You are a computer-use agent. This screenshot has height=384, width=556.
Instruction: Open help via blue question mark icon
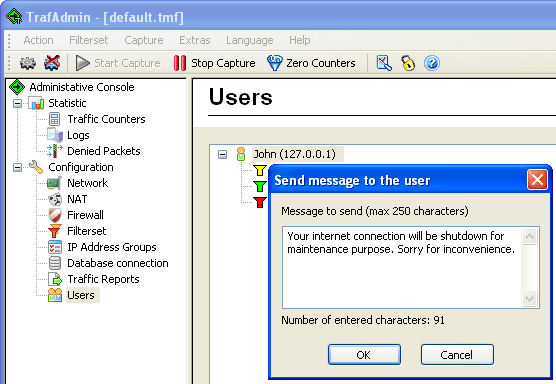click(x=432, y=63)
